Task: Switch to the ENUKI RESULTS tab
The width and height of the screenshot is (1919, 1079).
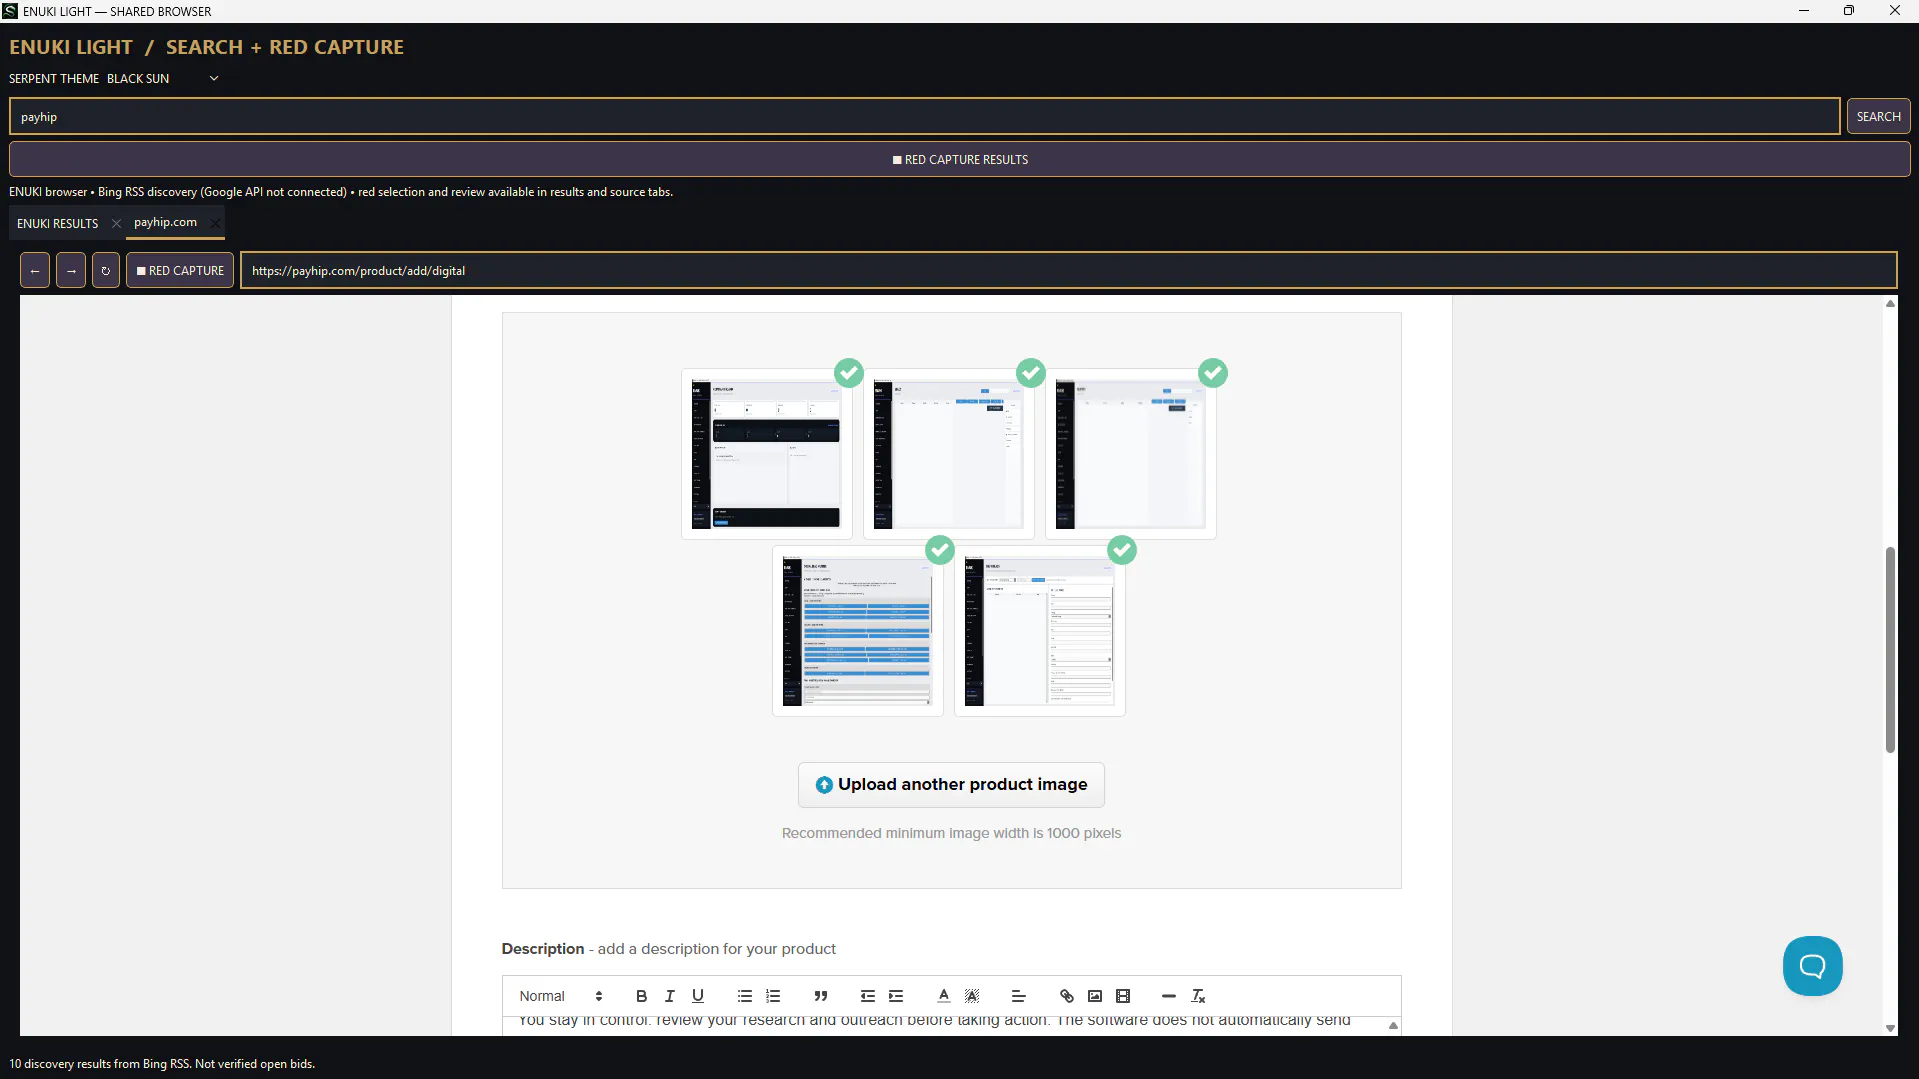Action: click(x=58, y=223)
